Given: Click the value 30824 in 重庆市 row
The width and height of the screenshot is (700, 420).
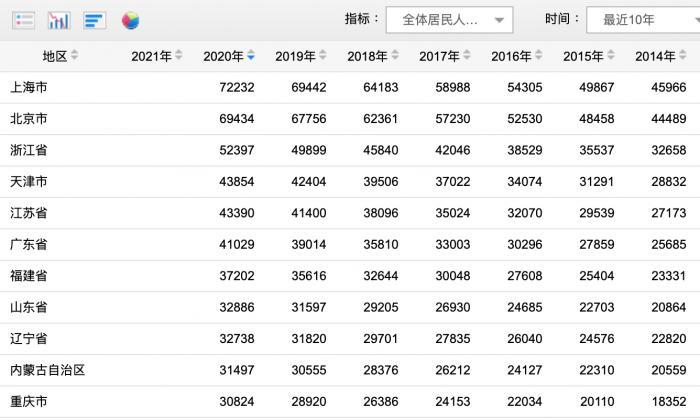Looking at the screenshot, I should tap(237, 402).
